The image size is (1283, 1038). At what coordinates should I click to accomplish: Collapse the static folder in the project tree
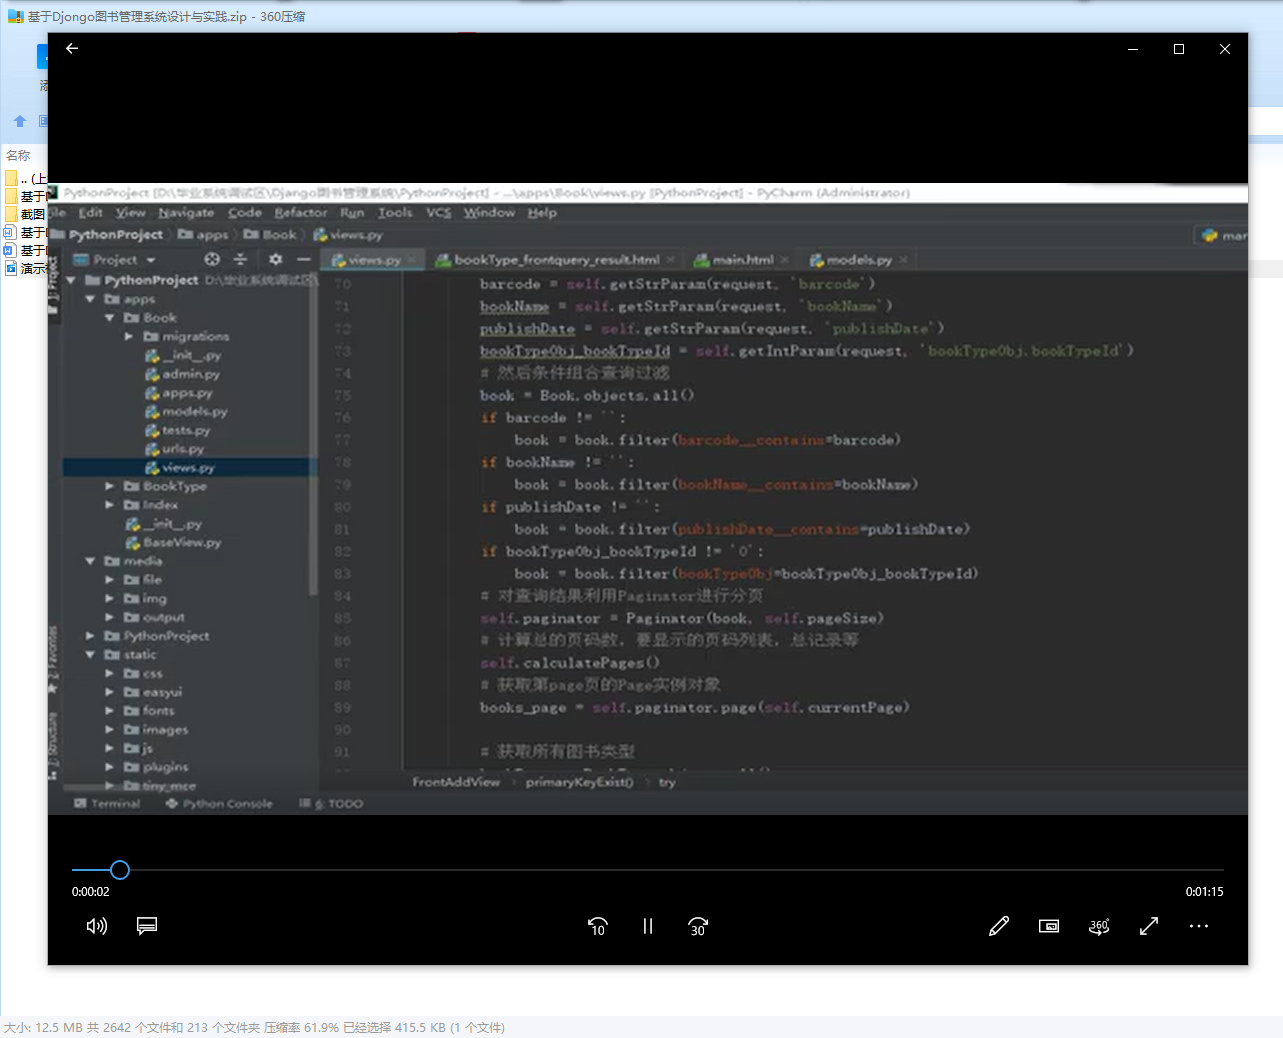[x=91, y=655]
